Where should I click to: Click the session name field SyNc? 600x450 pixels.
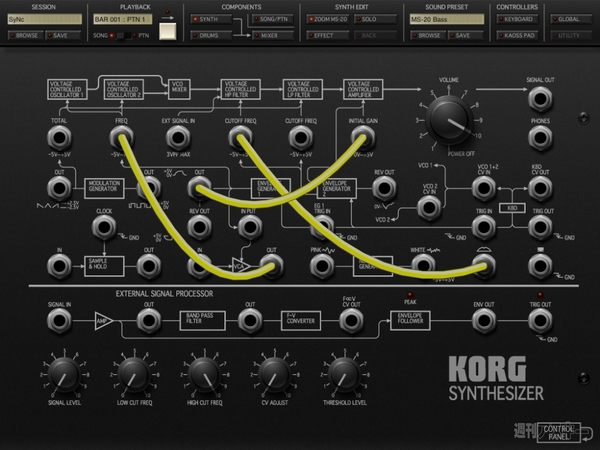[45, 19]
